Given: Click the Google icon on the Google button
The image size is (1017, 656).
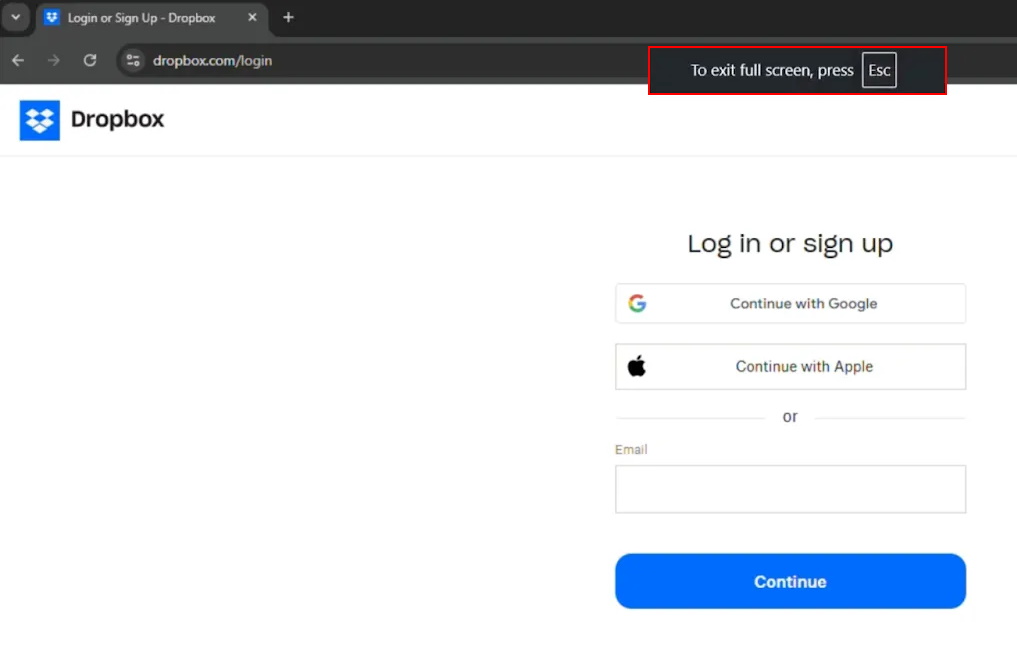Looking at the screenshot, I should (x=637, y=303).
